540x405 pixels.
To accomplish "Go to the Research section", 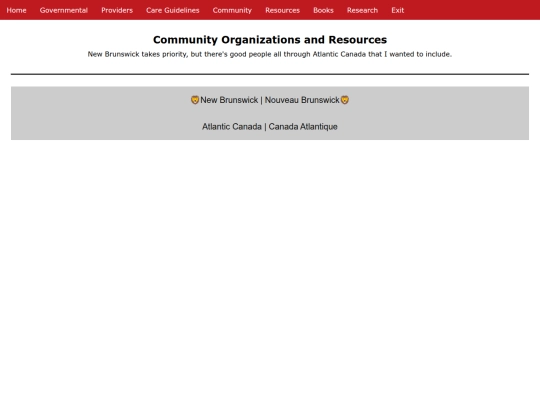I will [362, 10].
